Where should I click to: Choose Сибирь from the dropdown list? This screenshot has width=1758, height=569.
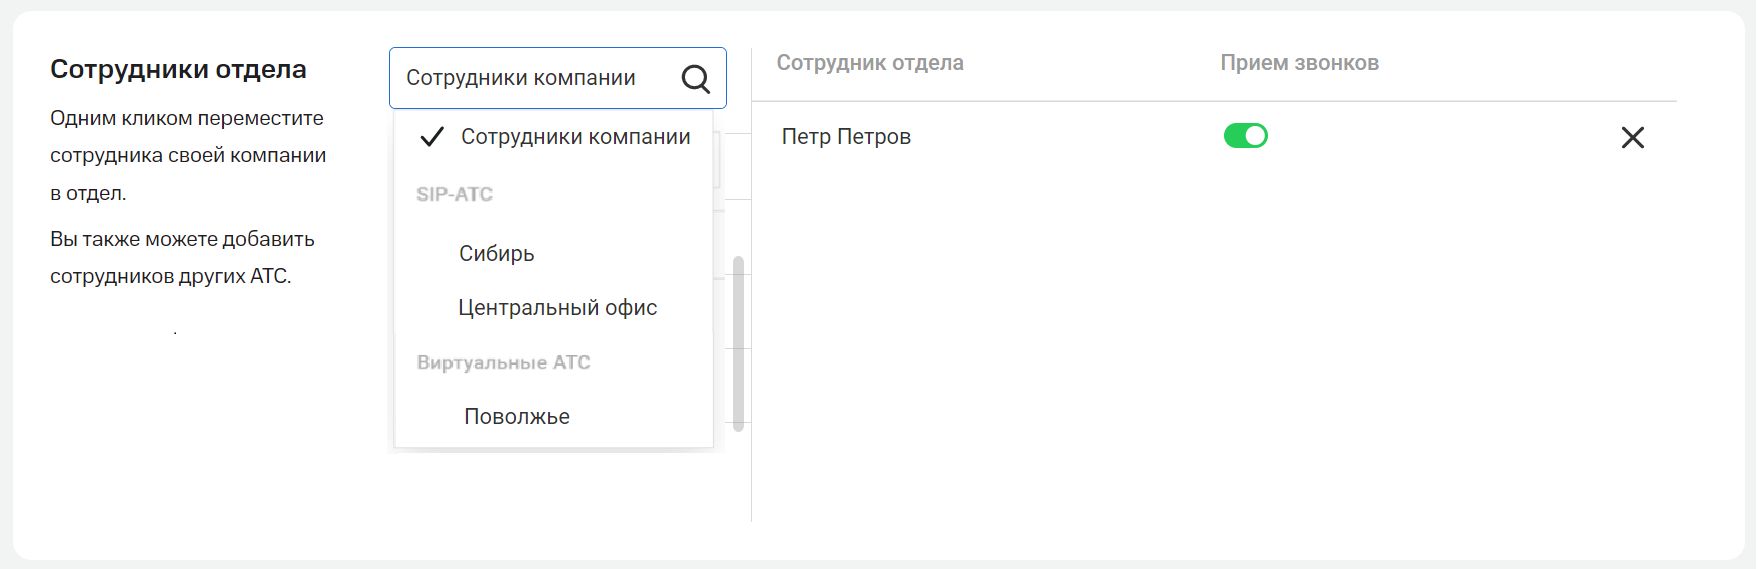tap(496, 254)
